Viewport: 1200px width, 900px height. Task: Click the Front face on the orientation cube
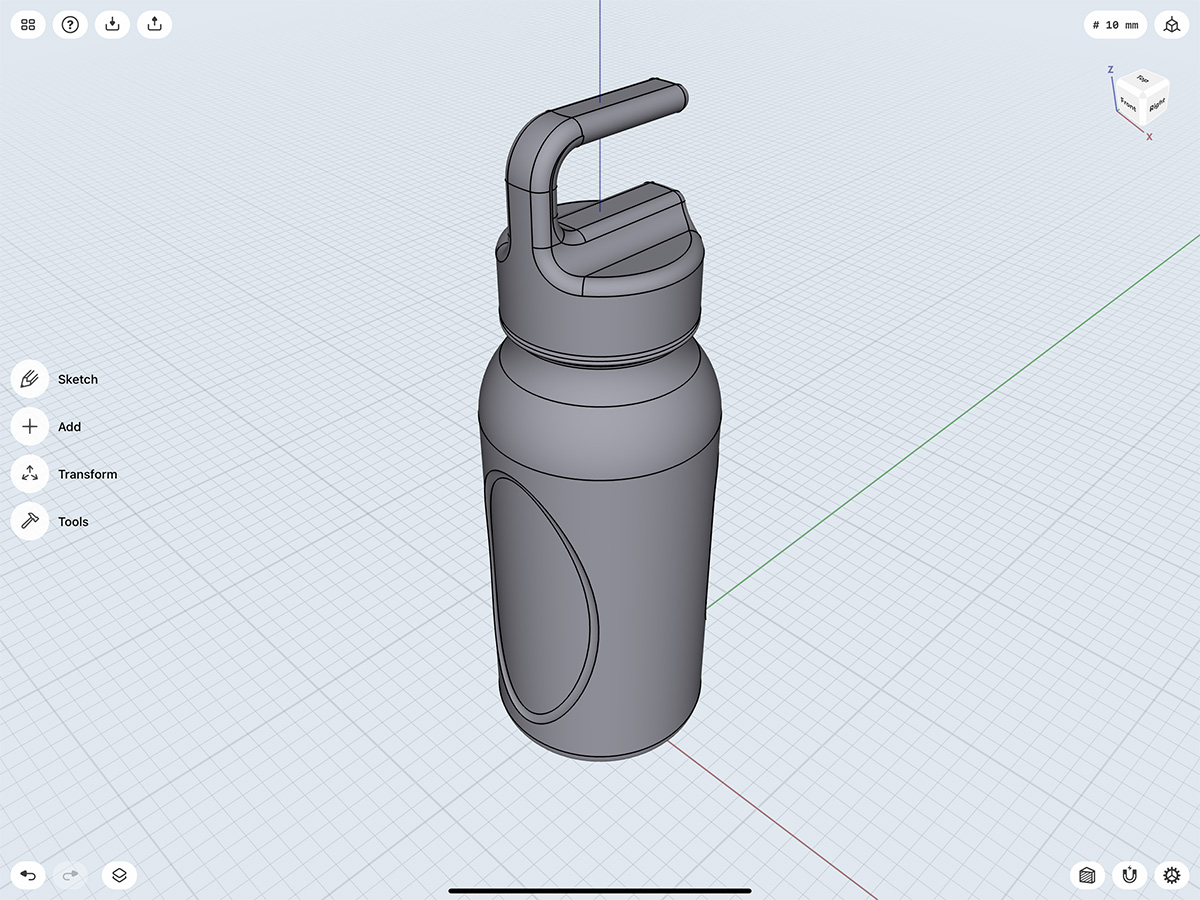point(1128,104)
